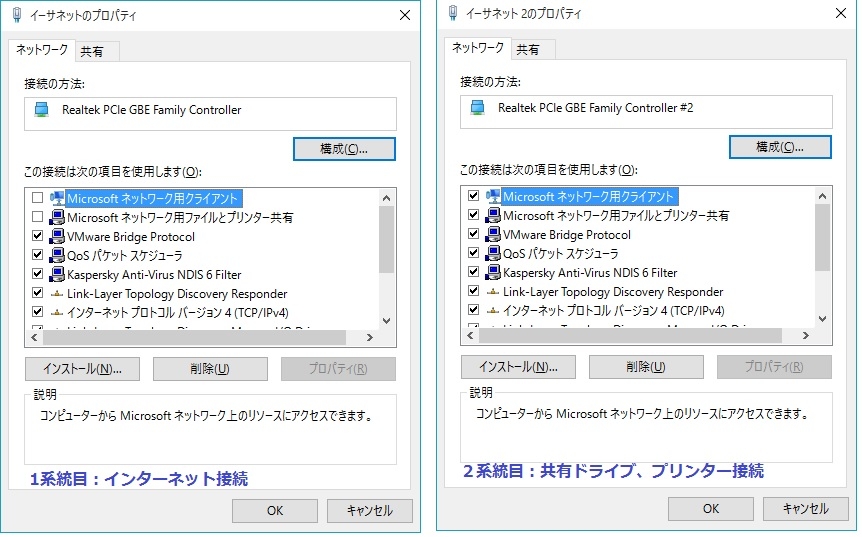Select Realtek PCIe GBE Family Controller field
The image size is (862, 537).
[x=210, y=114]
